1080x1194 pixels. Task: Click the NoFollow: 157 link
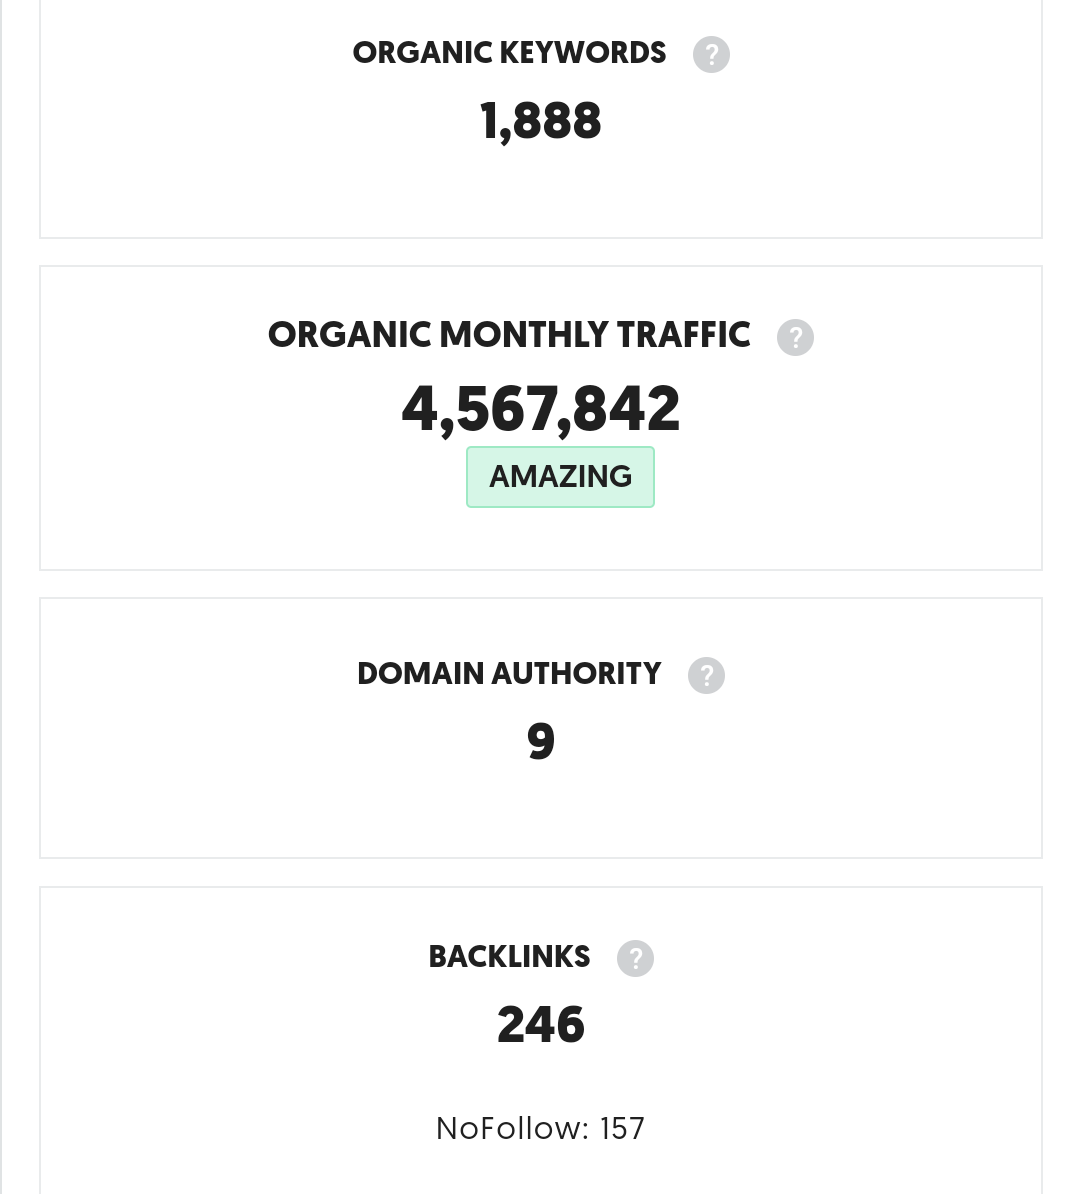[540, 1128]
